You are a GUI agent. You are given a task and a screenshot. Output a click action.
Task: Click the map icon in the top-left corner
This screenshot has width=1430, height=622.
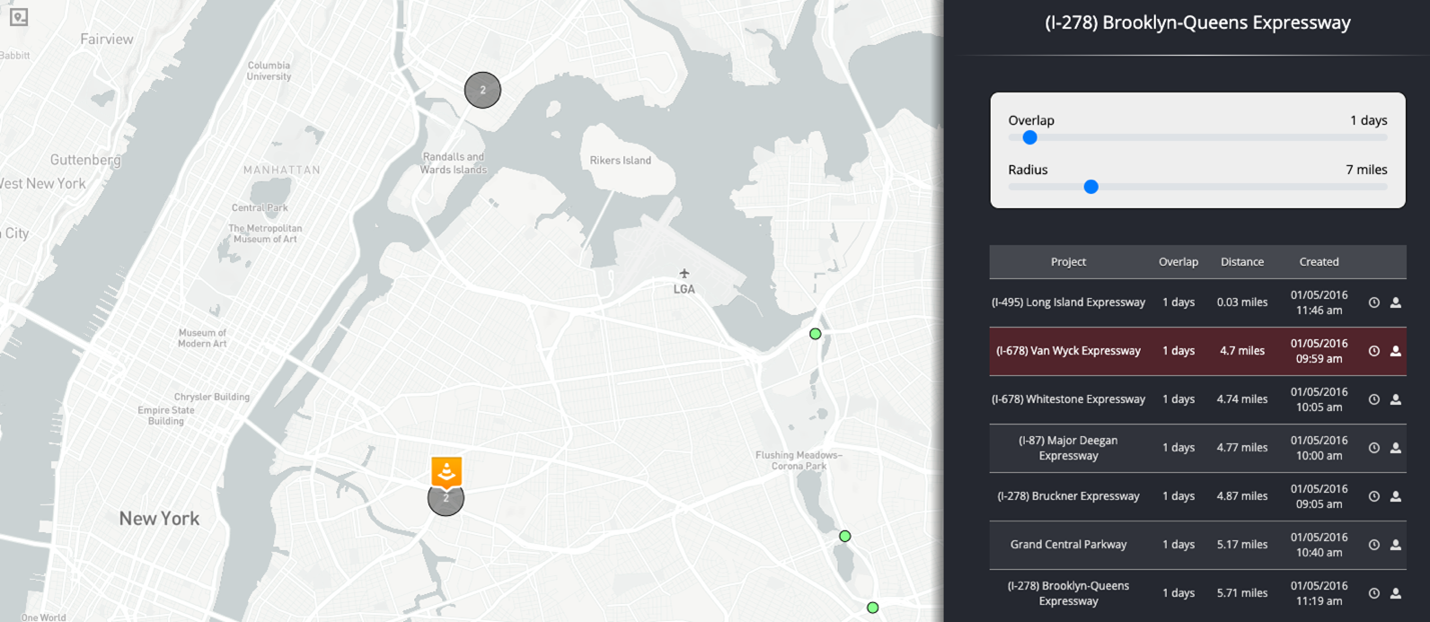click(x=19, y=17)
